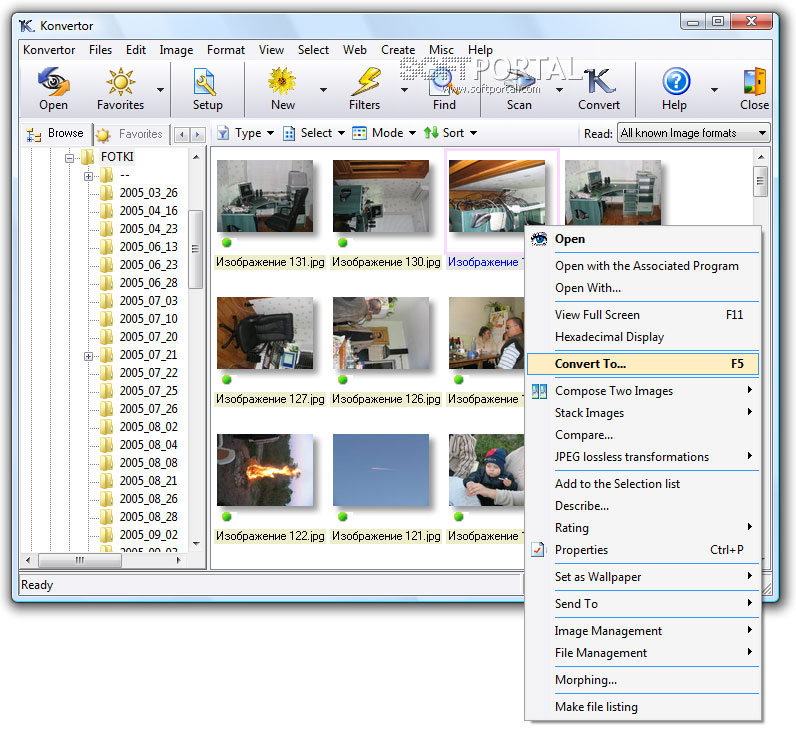This screenshot has height=735, width=796.
Task: Open Favorites sun icon in toolbar
Action: pos(120,82)
